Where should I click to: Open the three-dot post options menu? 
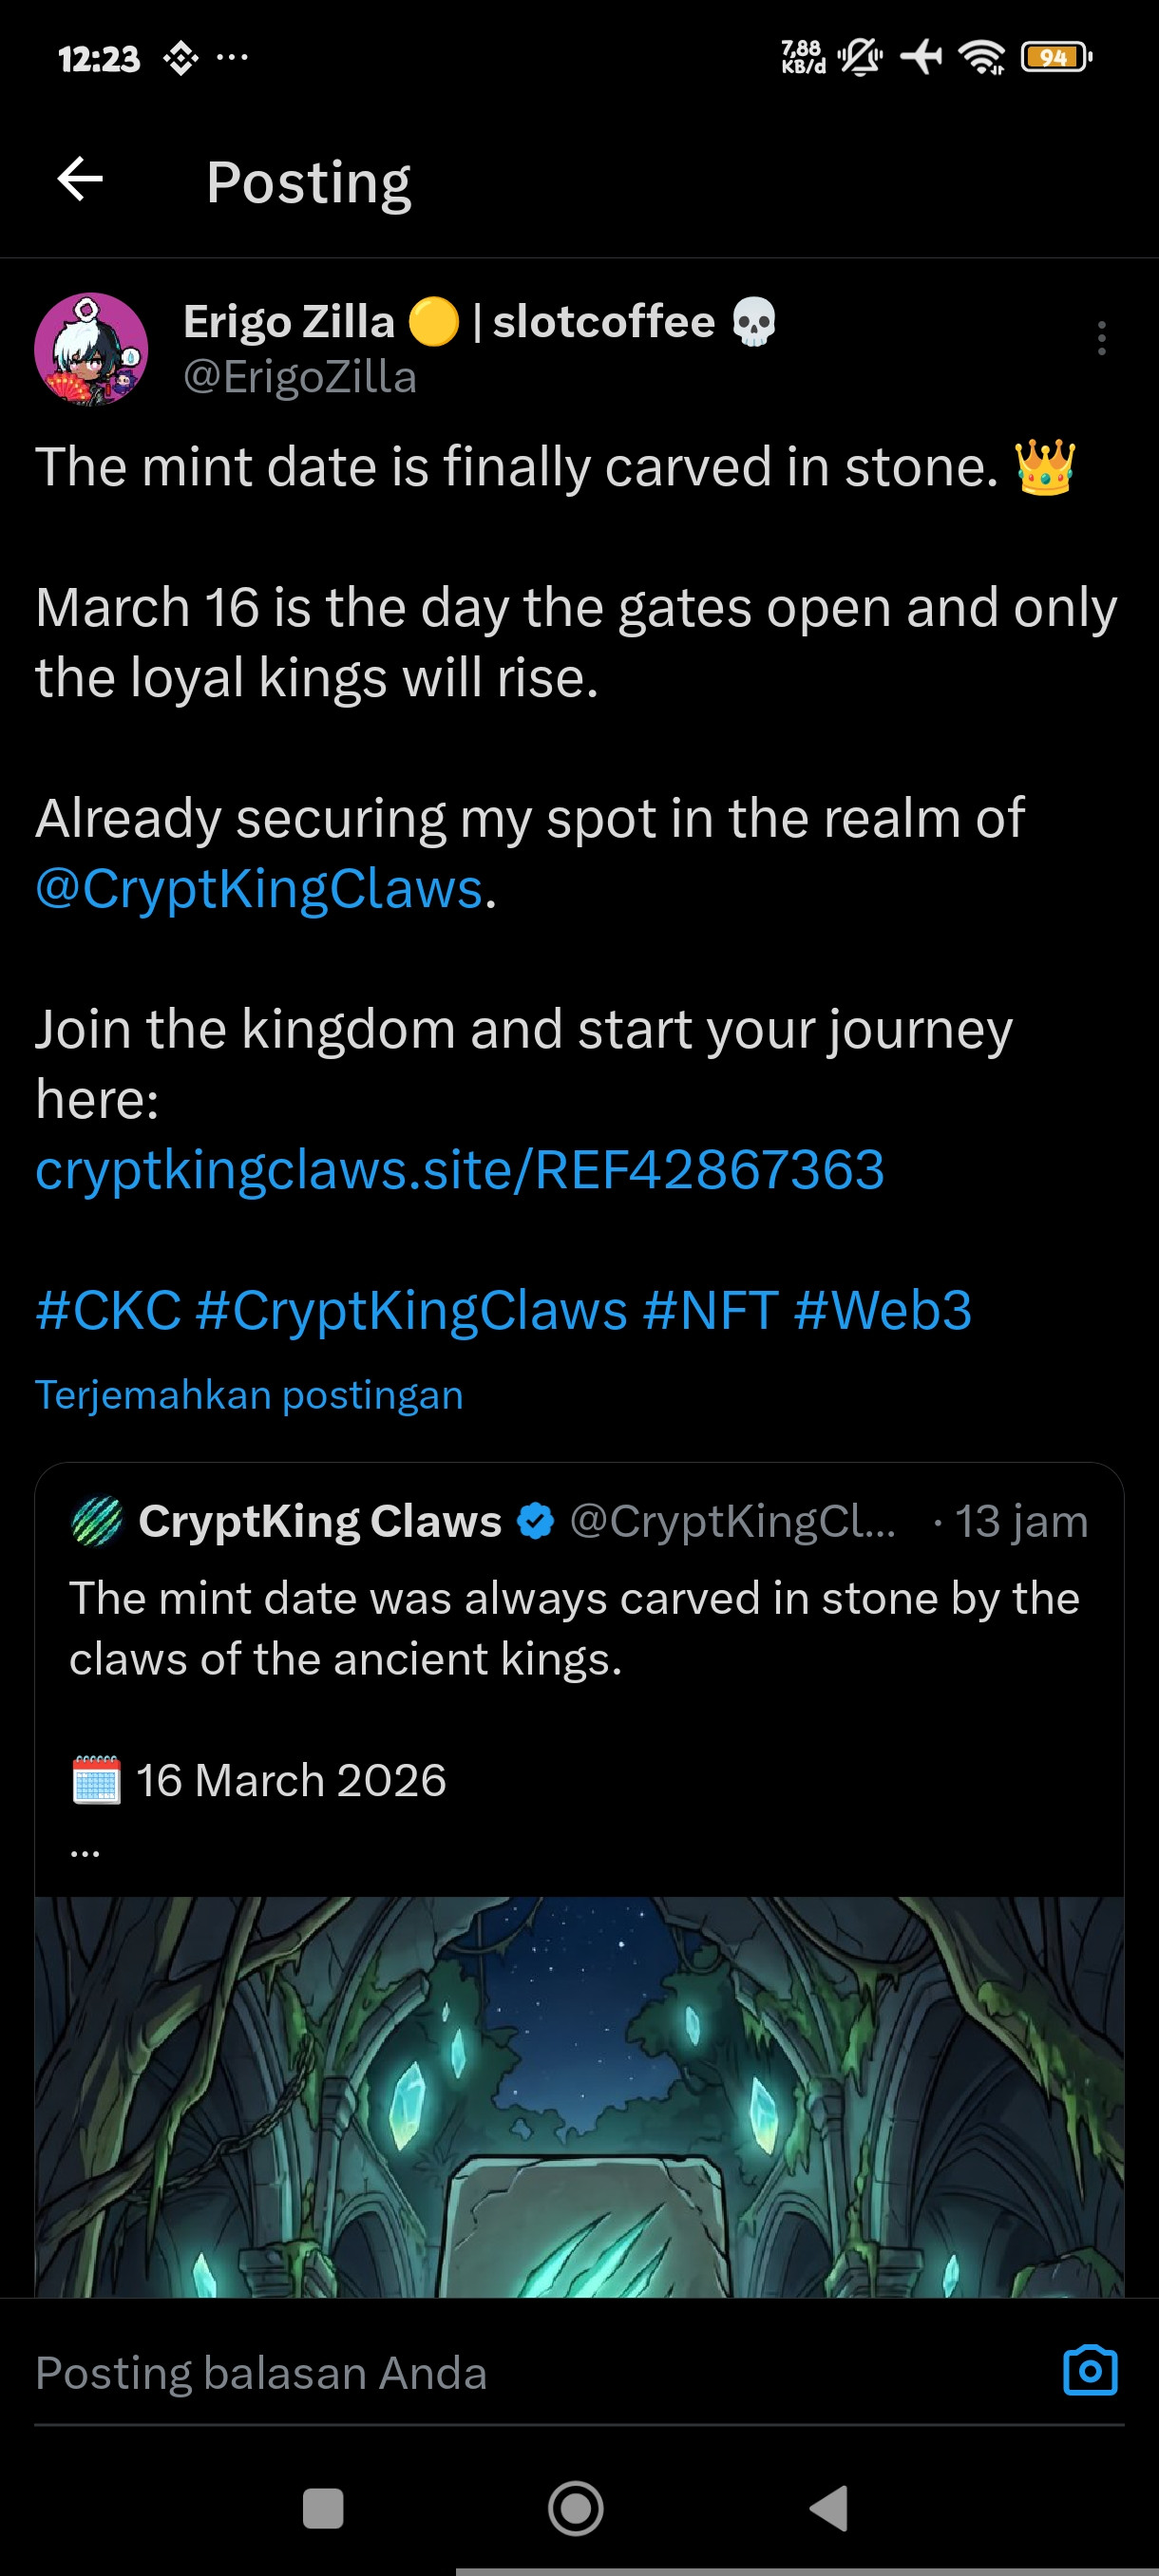pos(1101,338)
